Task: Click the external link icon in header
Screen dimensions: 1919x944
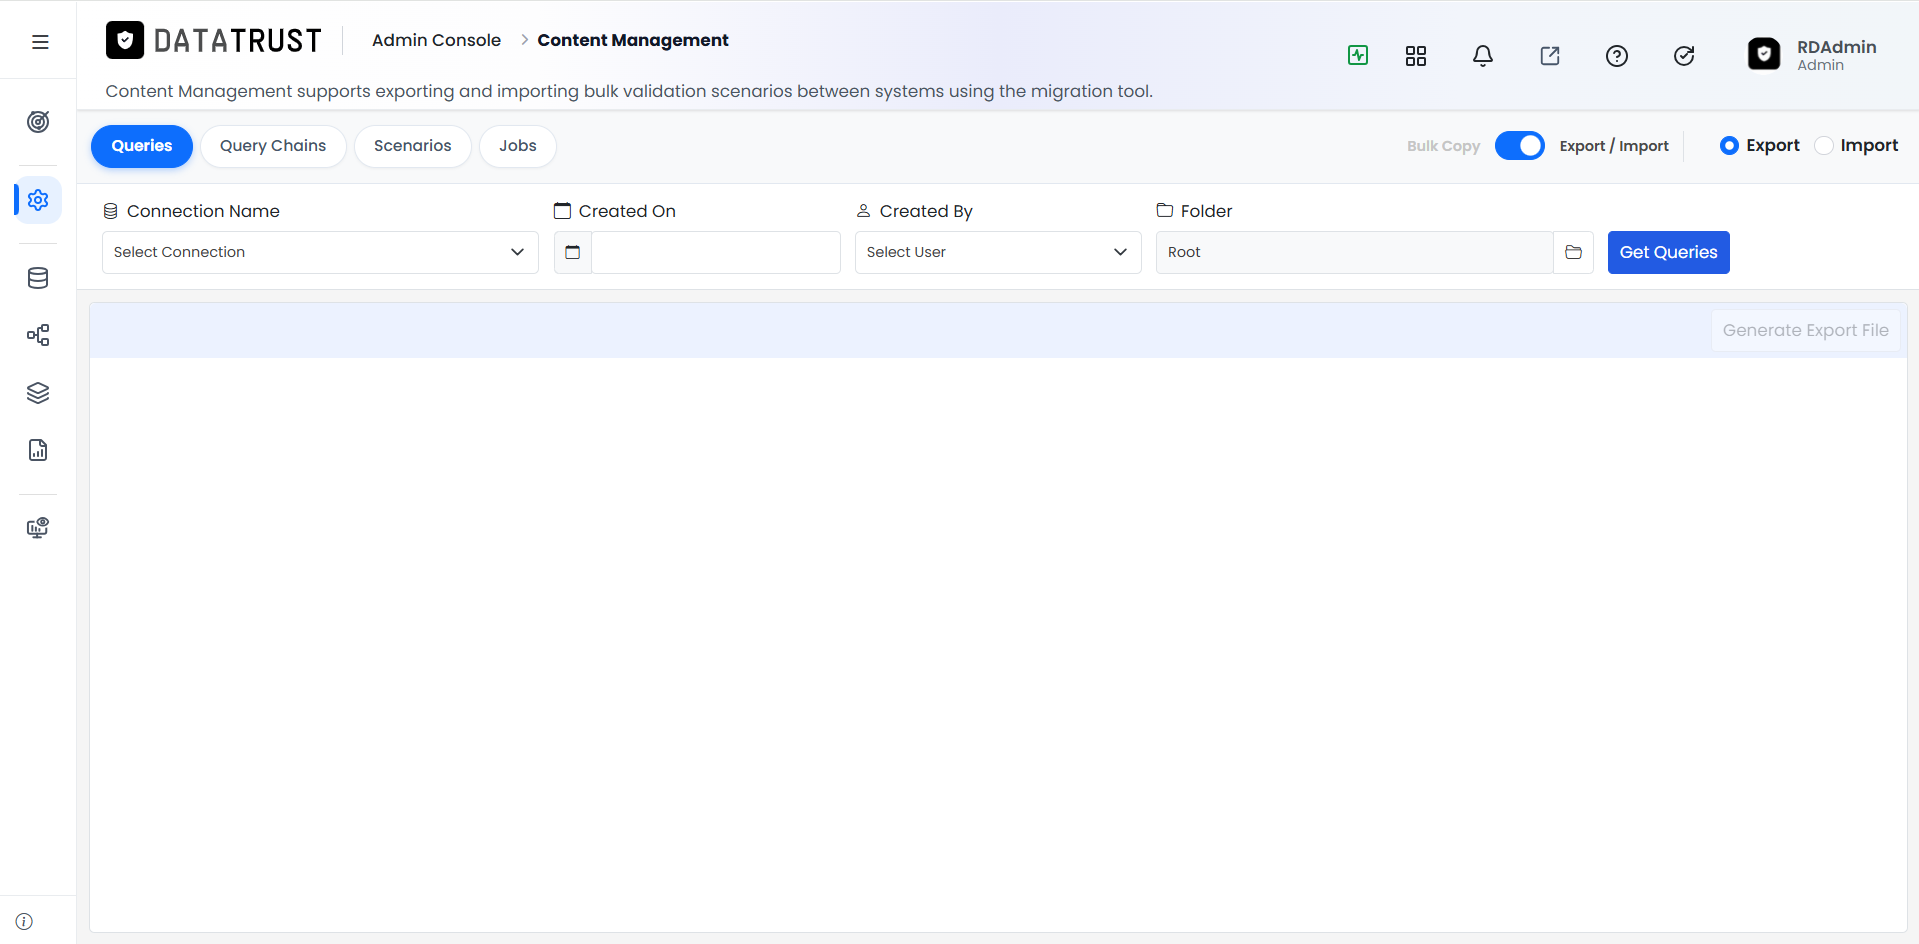Action: (1550, 56)
